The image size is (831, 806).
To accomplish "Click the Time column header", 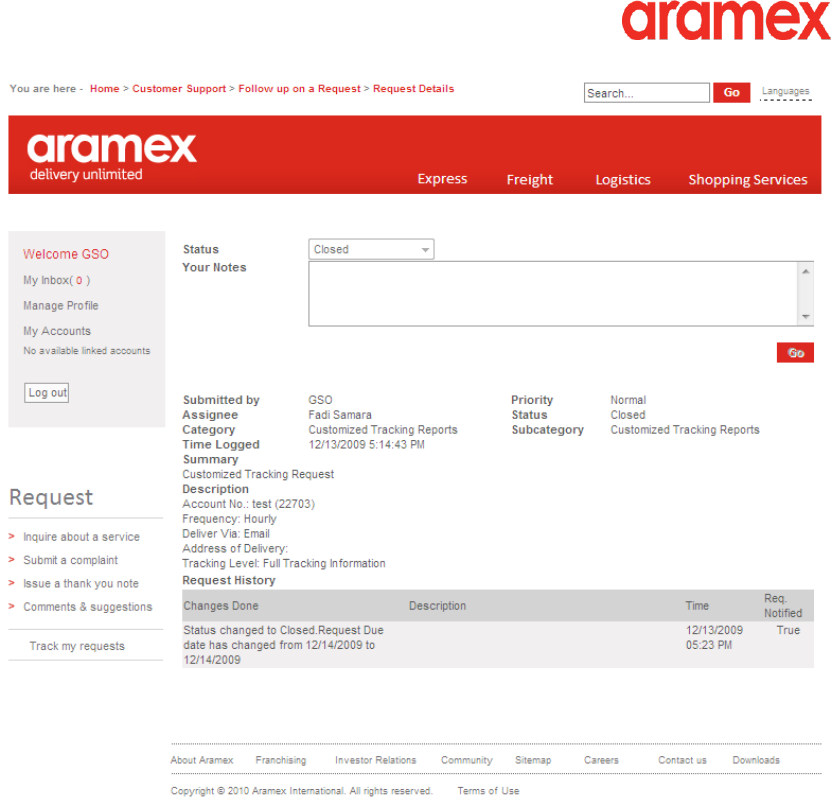I will 697,606.
